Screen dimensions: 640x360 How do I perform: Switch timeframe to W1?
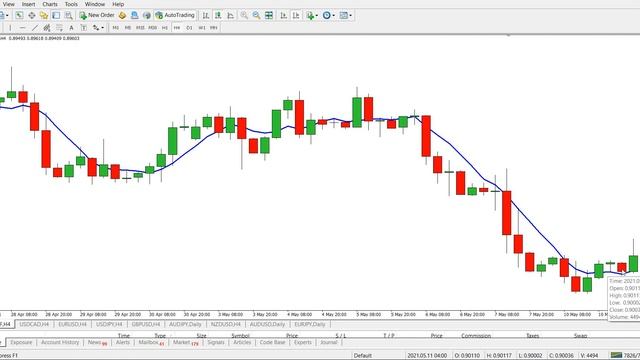[202, 28]
